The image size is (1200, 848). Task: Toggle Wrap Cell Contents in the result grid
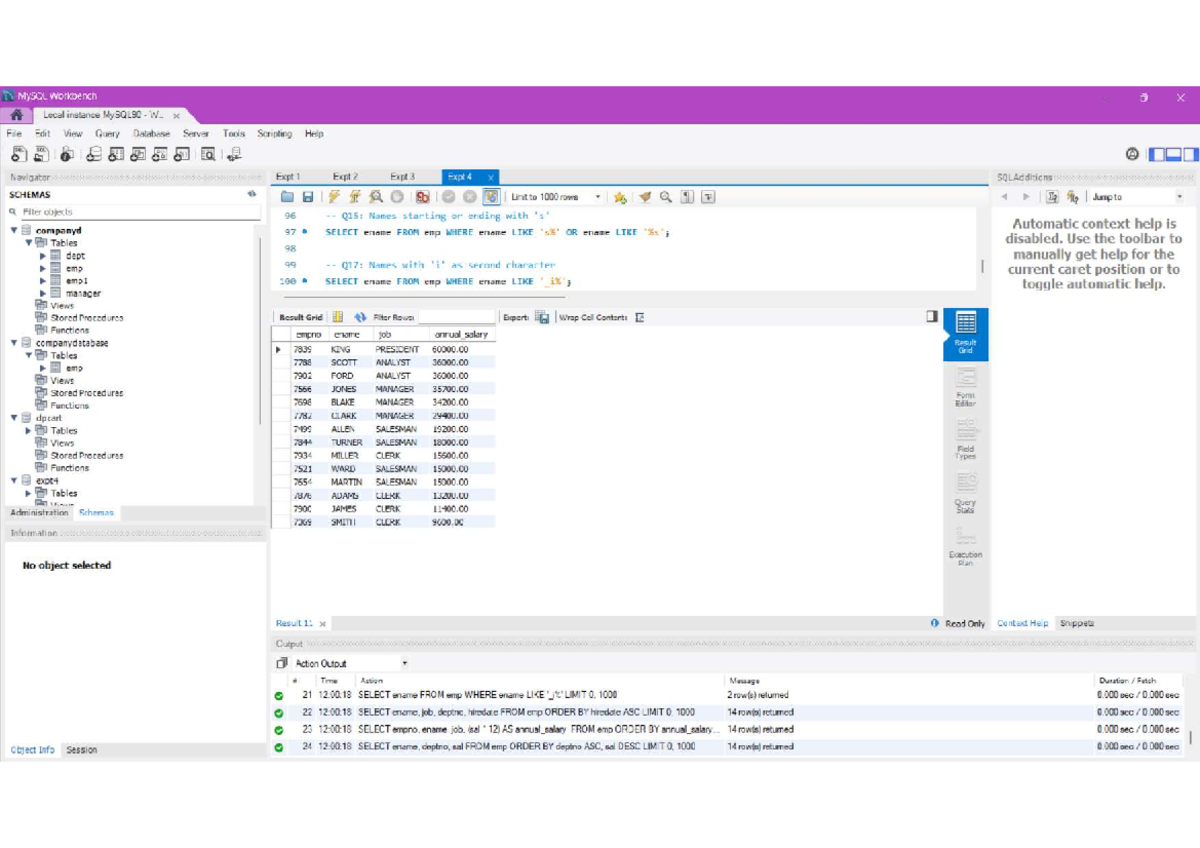pyautogui.click(x=640, y=317)
